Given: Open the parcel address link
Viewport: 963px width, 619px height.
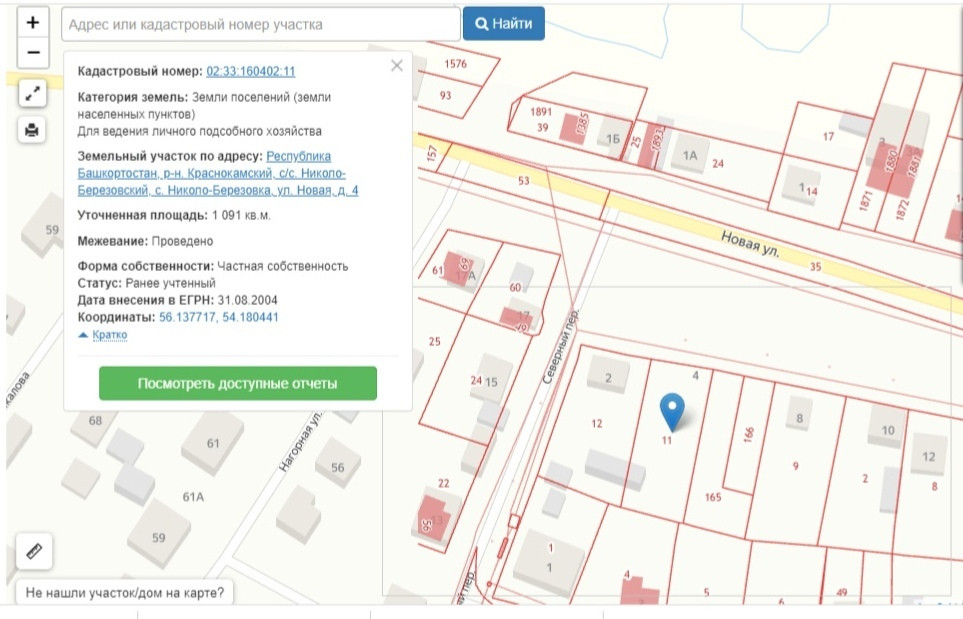Looking at the screenshot, I should [x=217, y=173].
